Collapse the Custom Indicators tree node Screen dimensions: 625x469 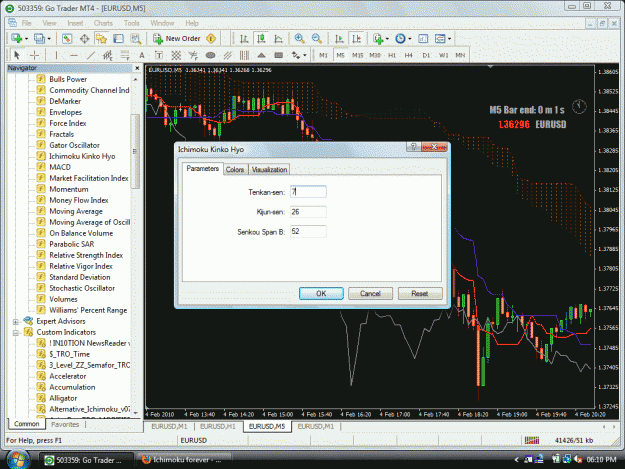(x=16, y=332)
